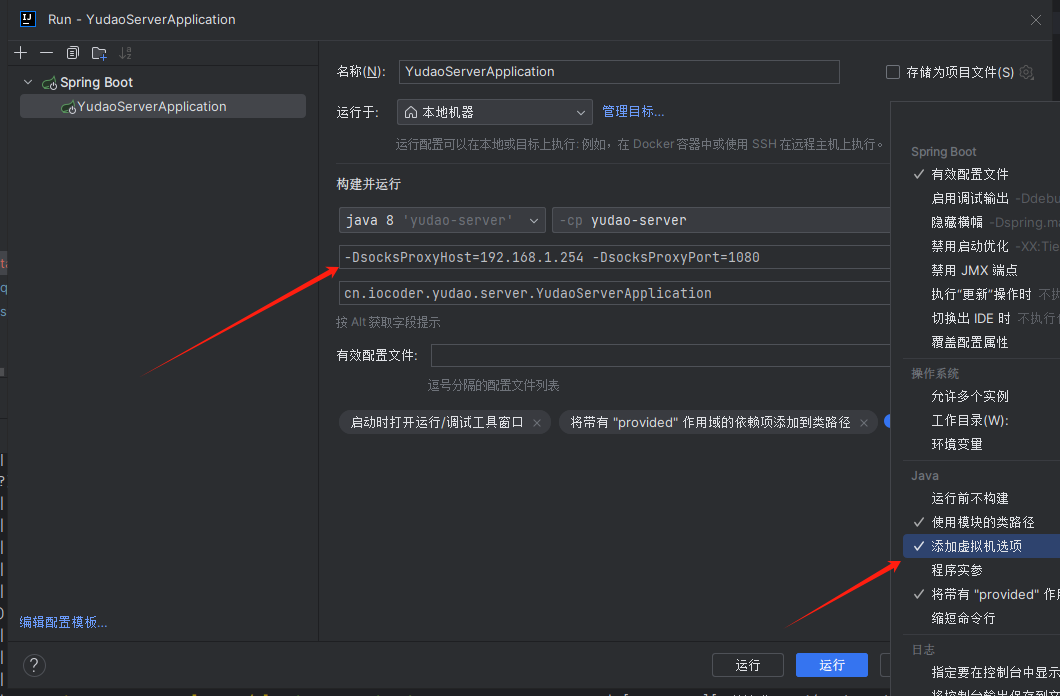Image resolution: width=1060 pixels, height=696 pixels.
Task: Click the VM options field with -DsocksProxyHost
Action: (x=613, y=258)
